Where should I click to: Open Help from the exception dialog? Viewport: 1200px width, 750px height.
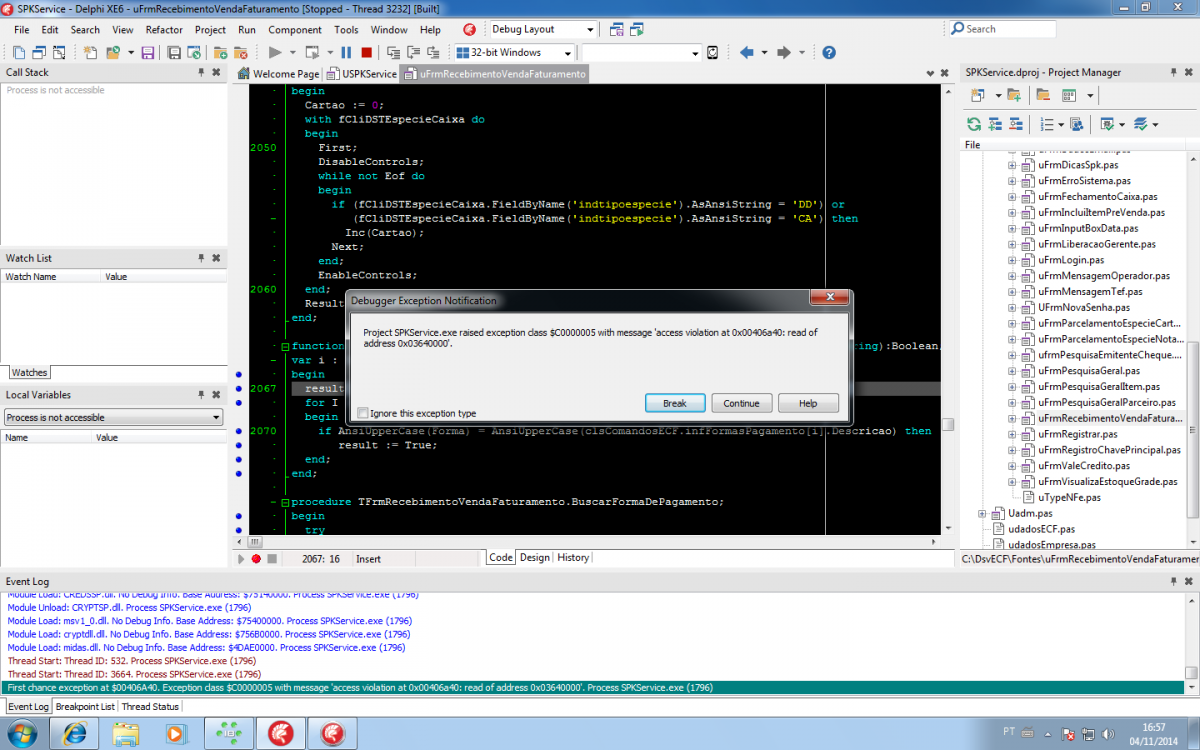coord(809,403)
